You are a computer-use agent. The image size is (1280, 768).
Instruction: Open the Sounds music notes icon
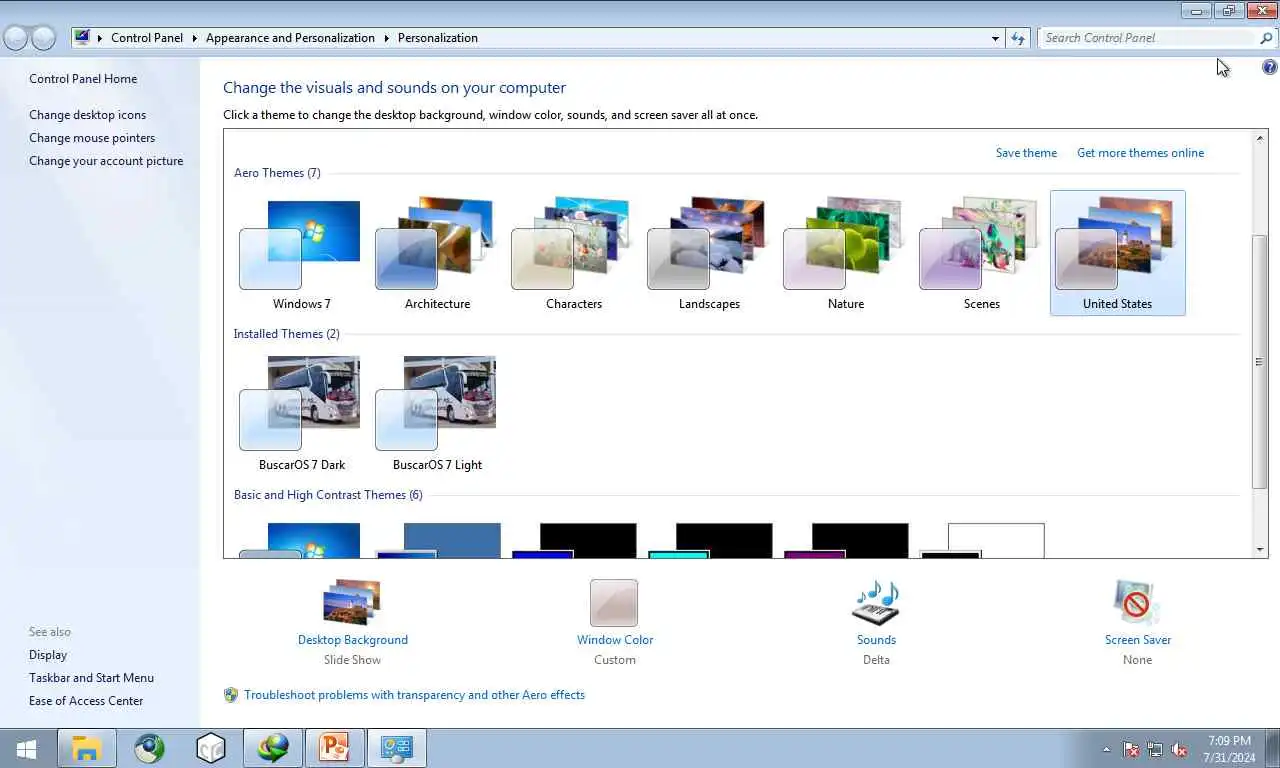pyautogui.click(x=876, y=603)
